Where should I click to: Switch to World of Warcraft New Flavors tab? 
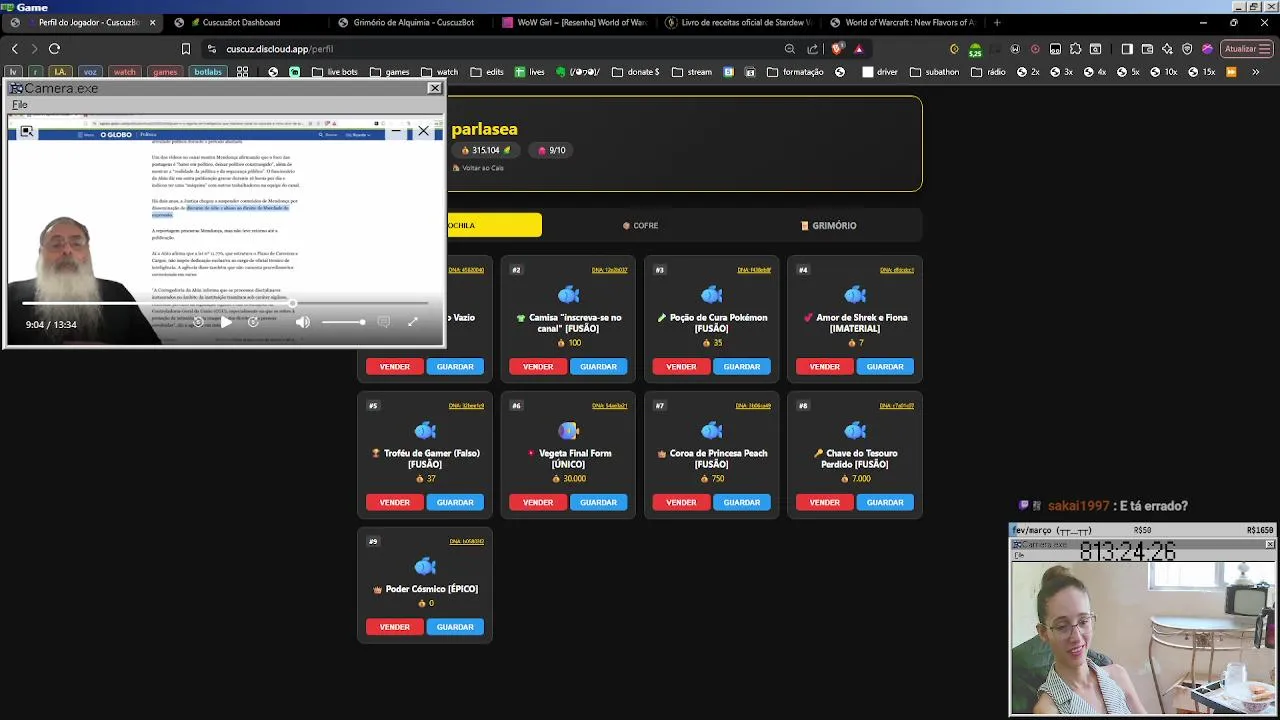[x=905, y=22]
